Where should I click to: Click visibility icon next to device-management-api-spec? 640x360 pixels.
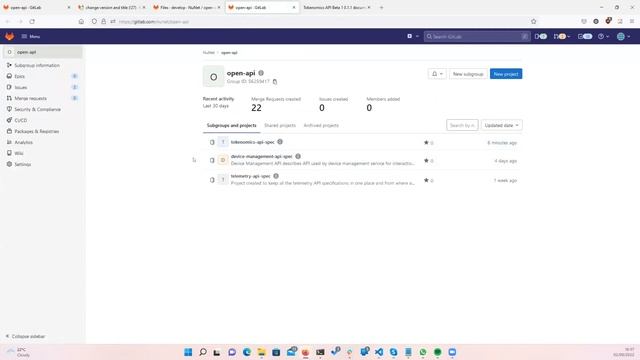(298, 156)
